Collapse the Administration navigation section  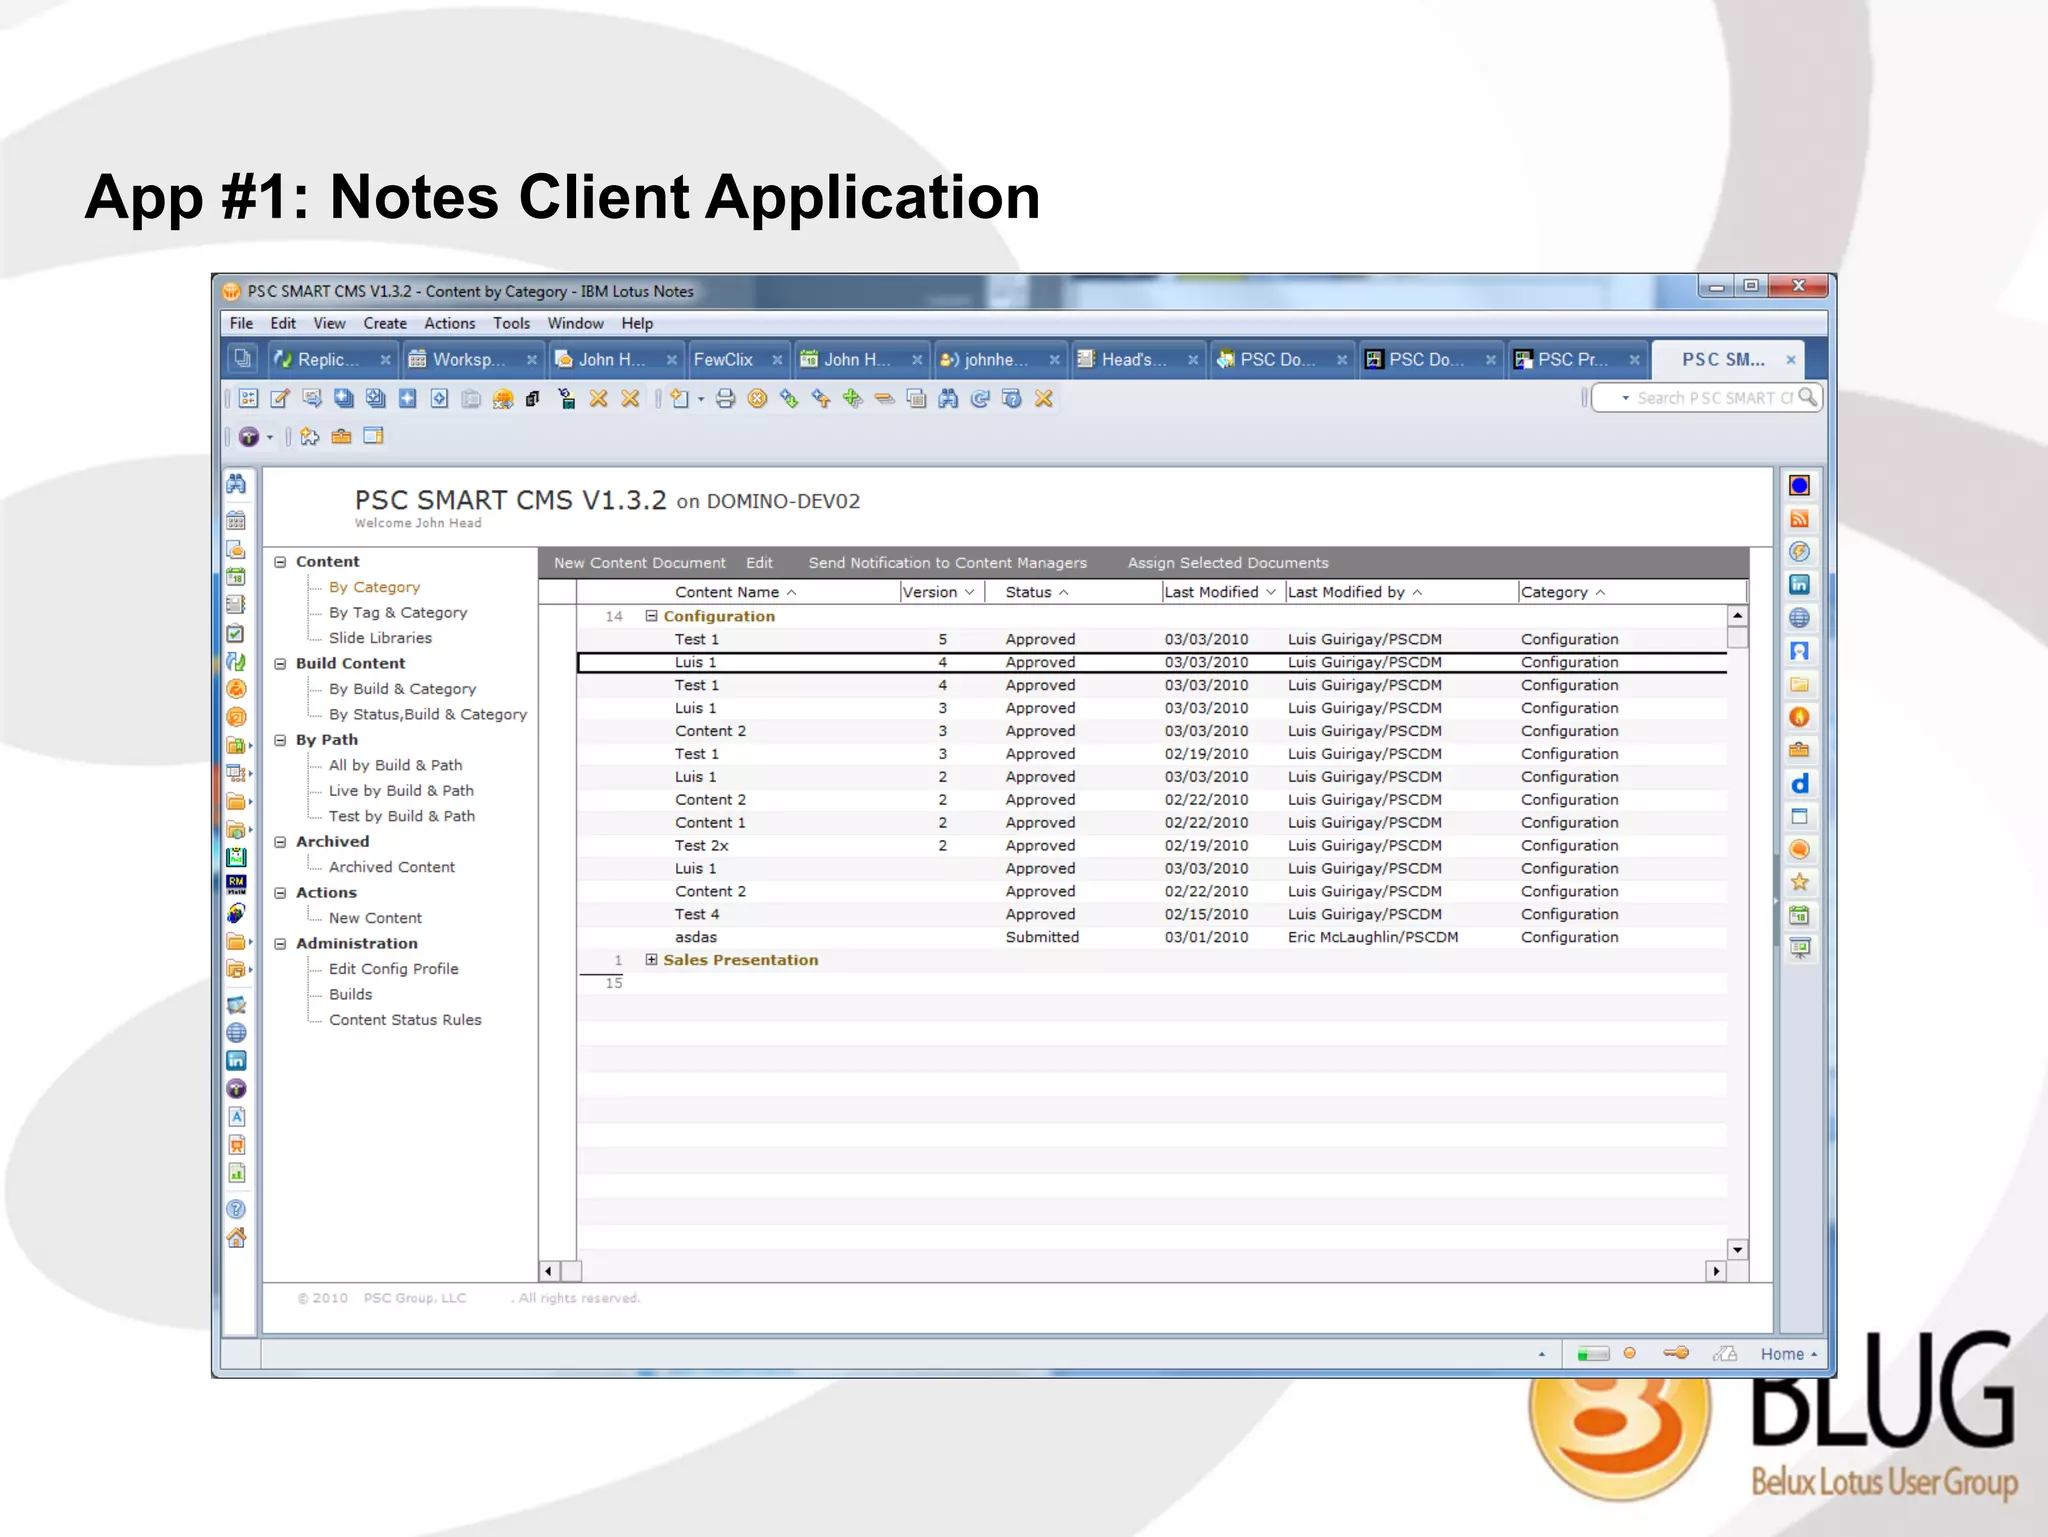tap(280, 944)
